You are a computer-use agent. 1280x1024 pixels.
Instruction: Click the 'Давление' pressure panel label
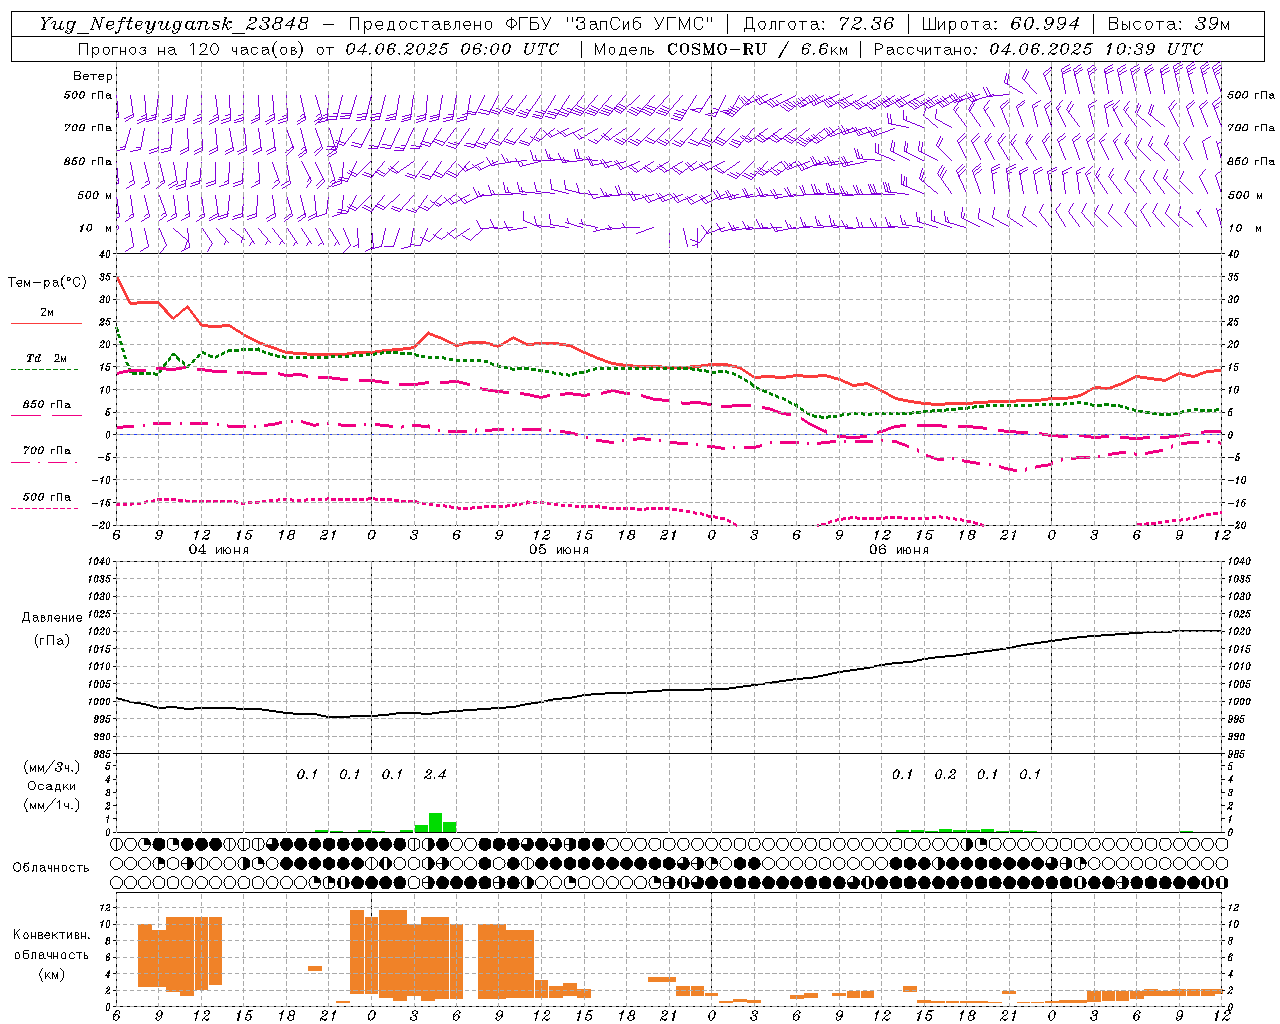[x=52, y=618]
